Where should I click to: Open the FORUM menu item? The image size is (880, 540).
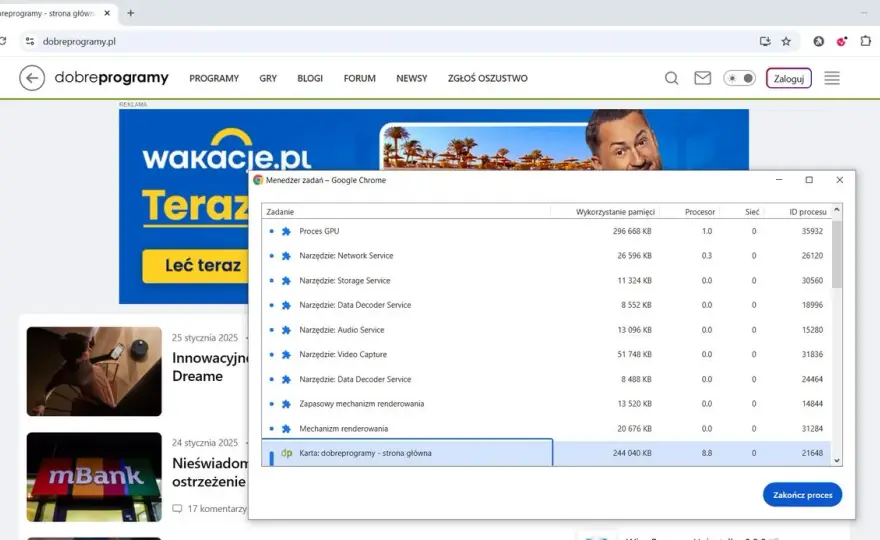[x=360, y=79]
